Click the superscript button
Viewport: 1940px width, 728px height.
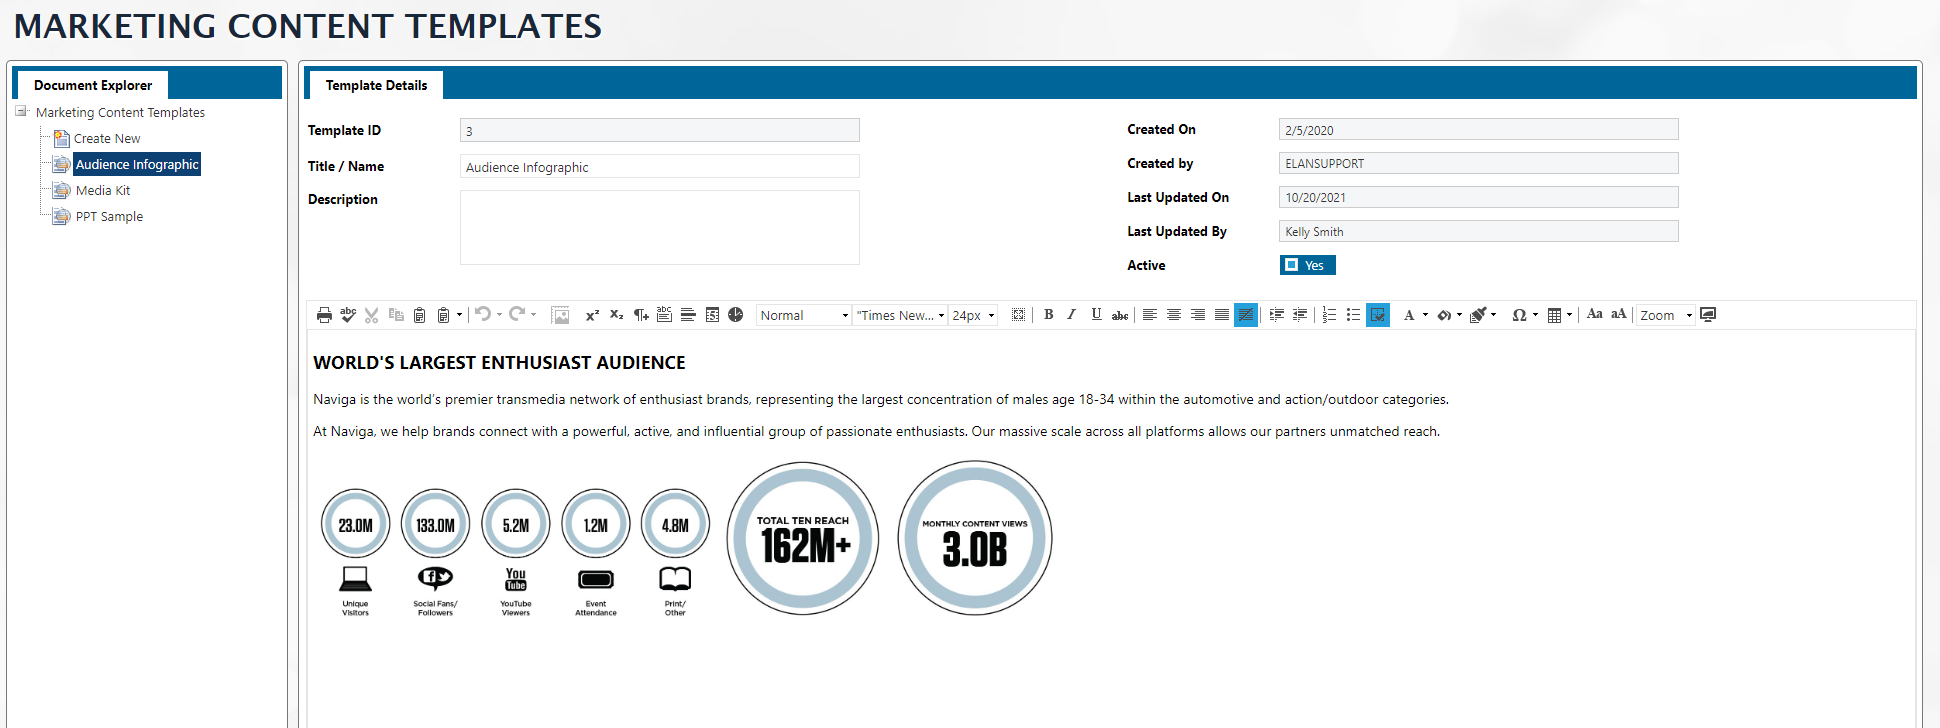[x=592, y=315]
